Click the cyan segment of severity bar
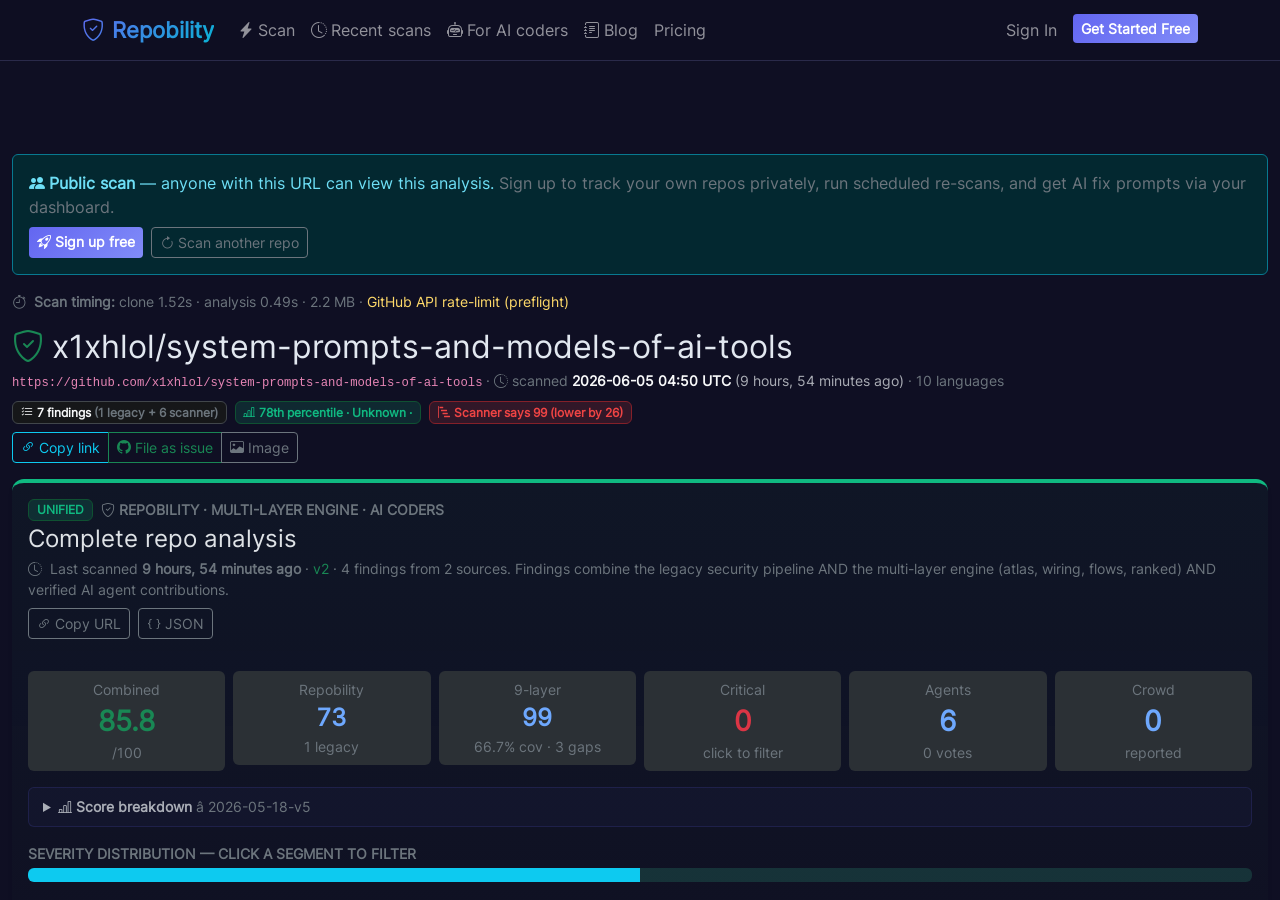This screenshot has width=1280, height=900. (334, 875)
